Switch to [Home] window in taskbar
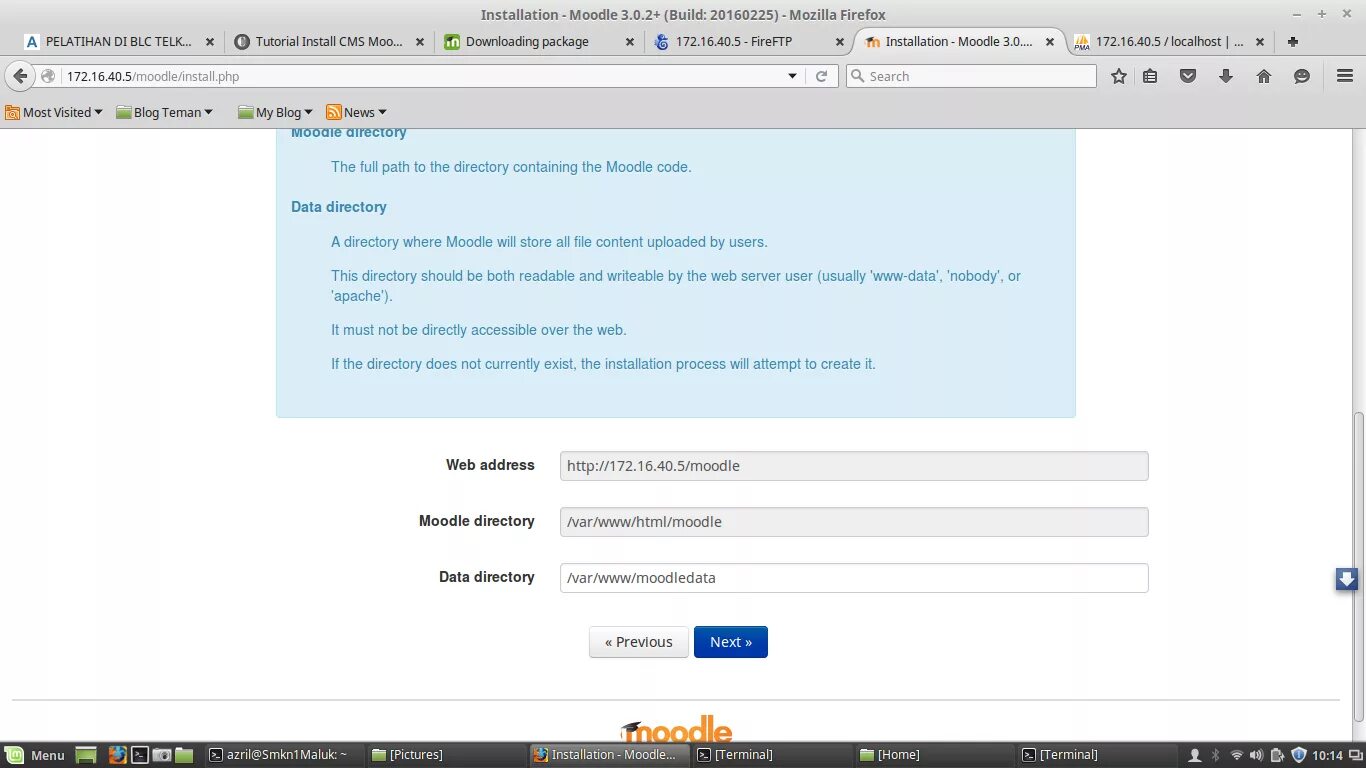The image size is (1366, 768). pyautogui.click(x=935, y=755)
